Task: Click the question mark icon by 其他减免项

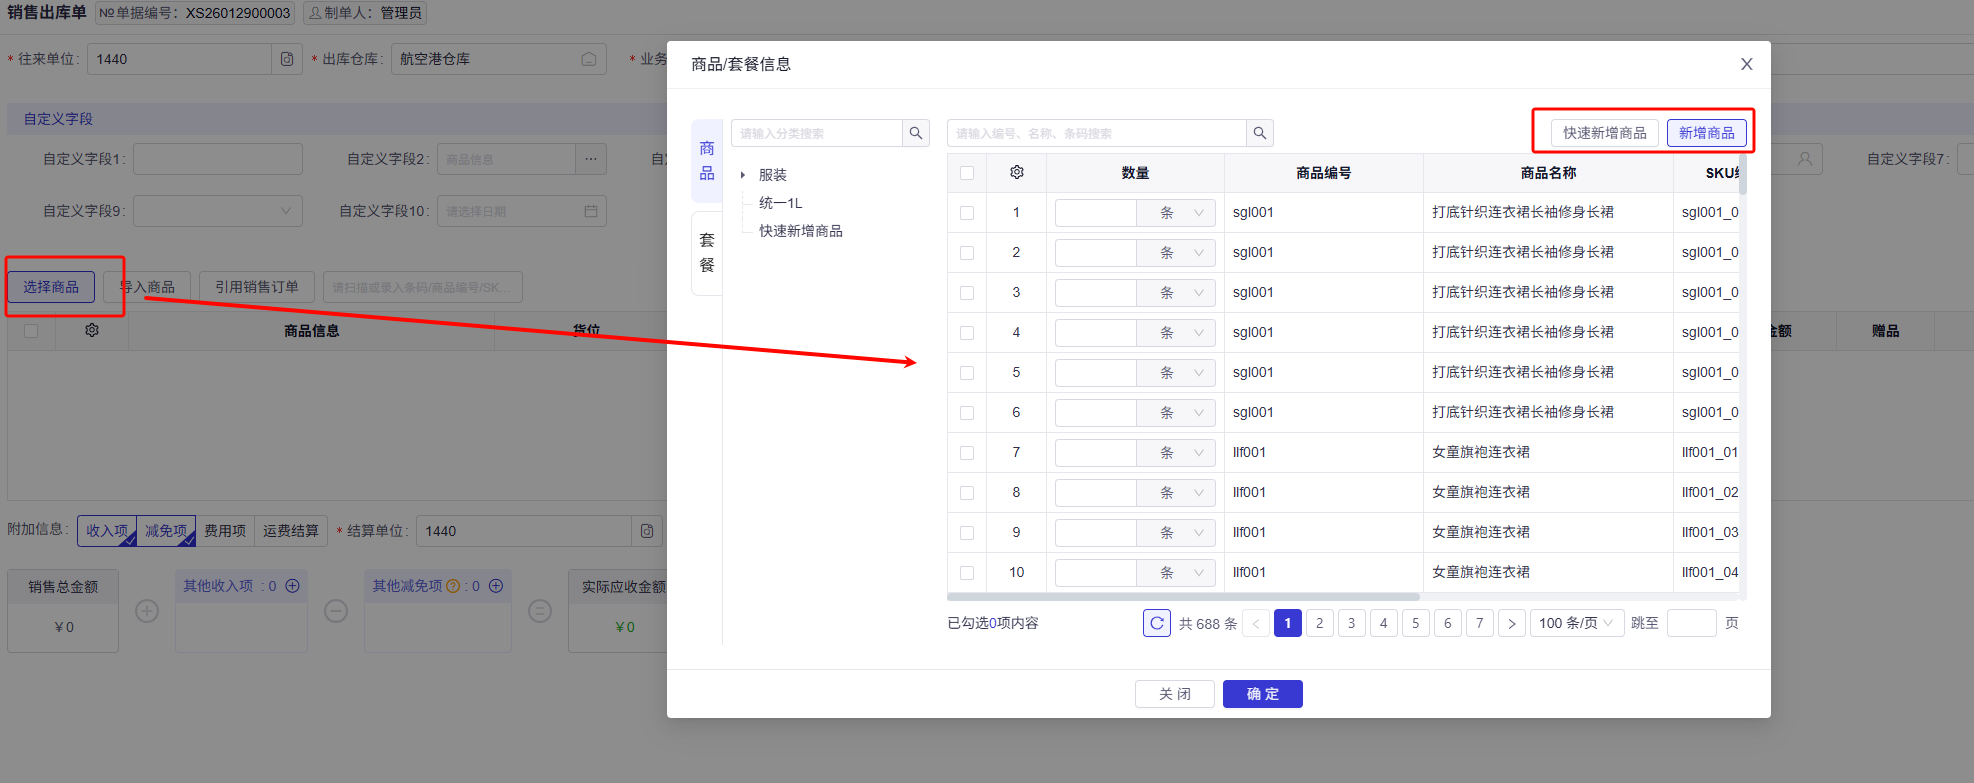Action: click(x=453, y=586)
